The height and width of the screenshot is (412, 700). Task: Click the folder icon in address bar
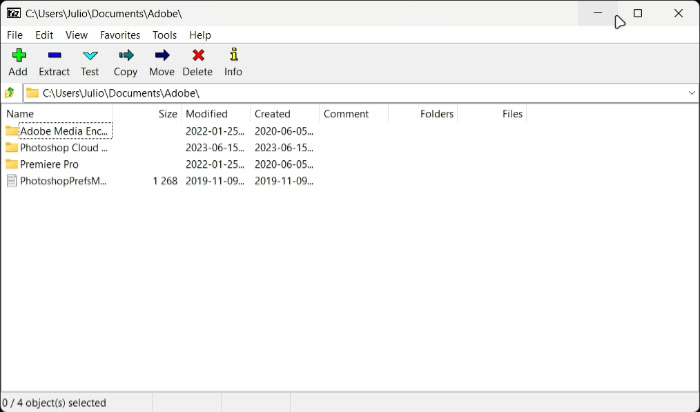point(32,93)
